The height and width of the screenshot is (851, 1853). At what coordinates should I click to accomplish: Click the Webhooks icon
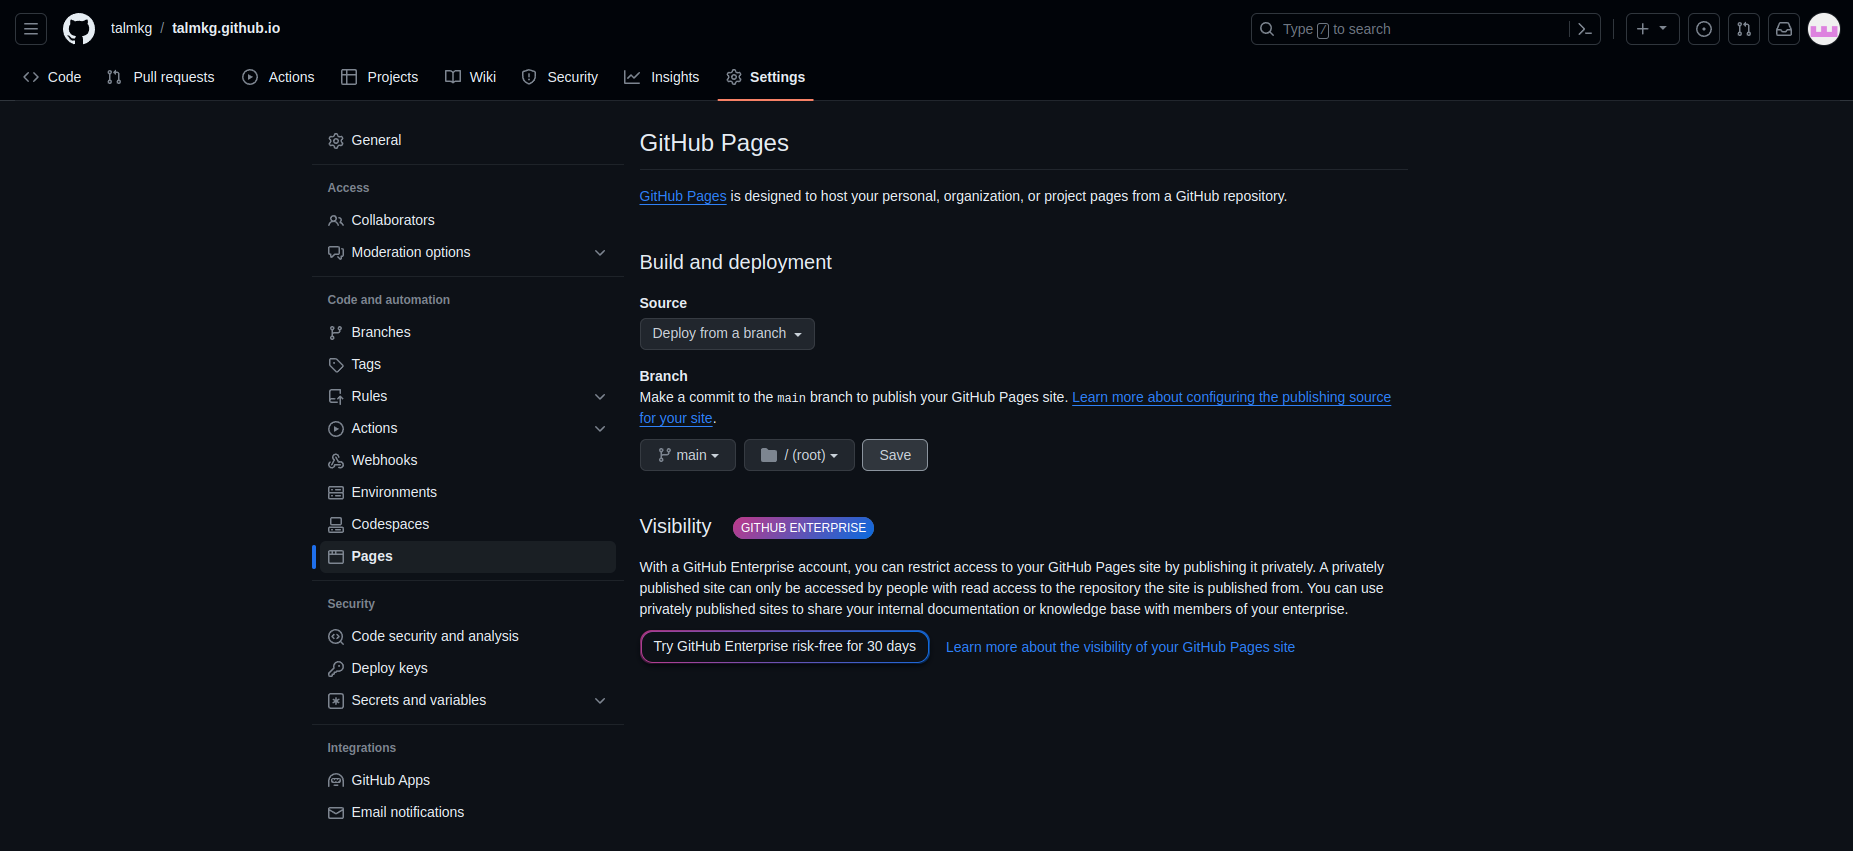[x=336, y=461]
